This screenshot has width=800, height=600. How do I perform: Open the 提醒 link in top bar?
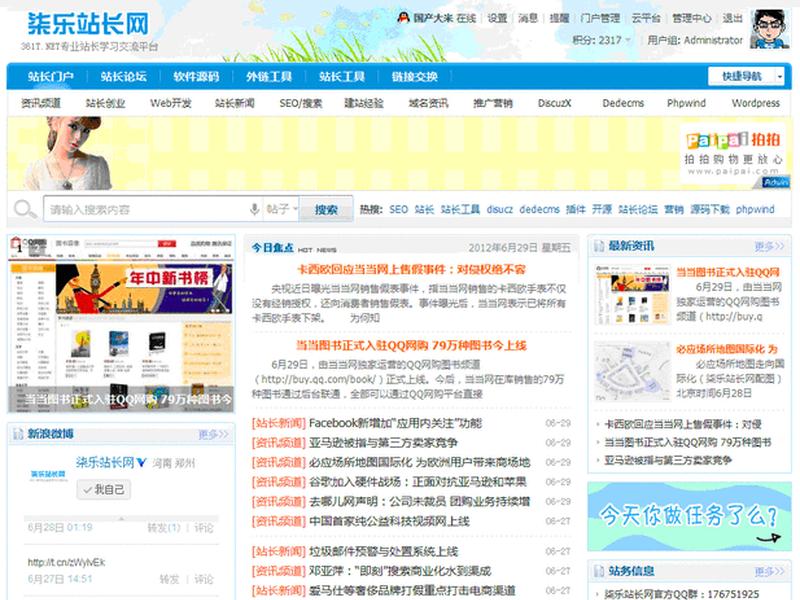559,18
